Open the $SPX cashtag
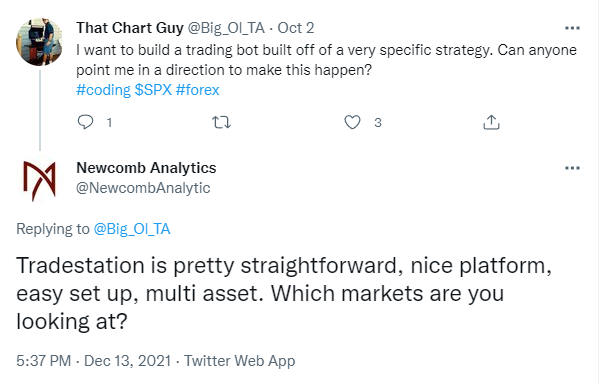This screenshot has width=605, height=384. (153, 90)
